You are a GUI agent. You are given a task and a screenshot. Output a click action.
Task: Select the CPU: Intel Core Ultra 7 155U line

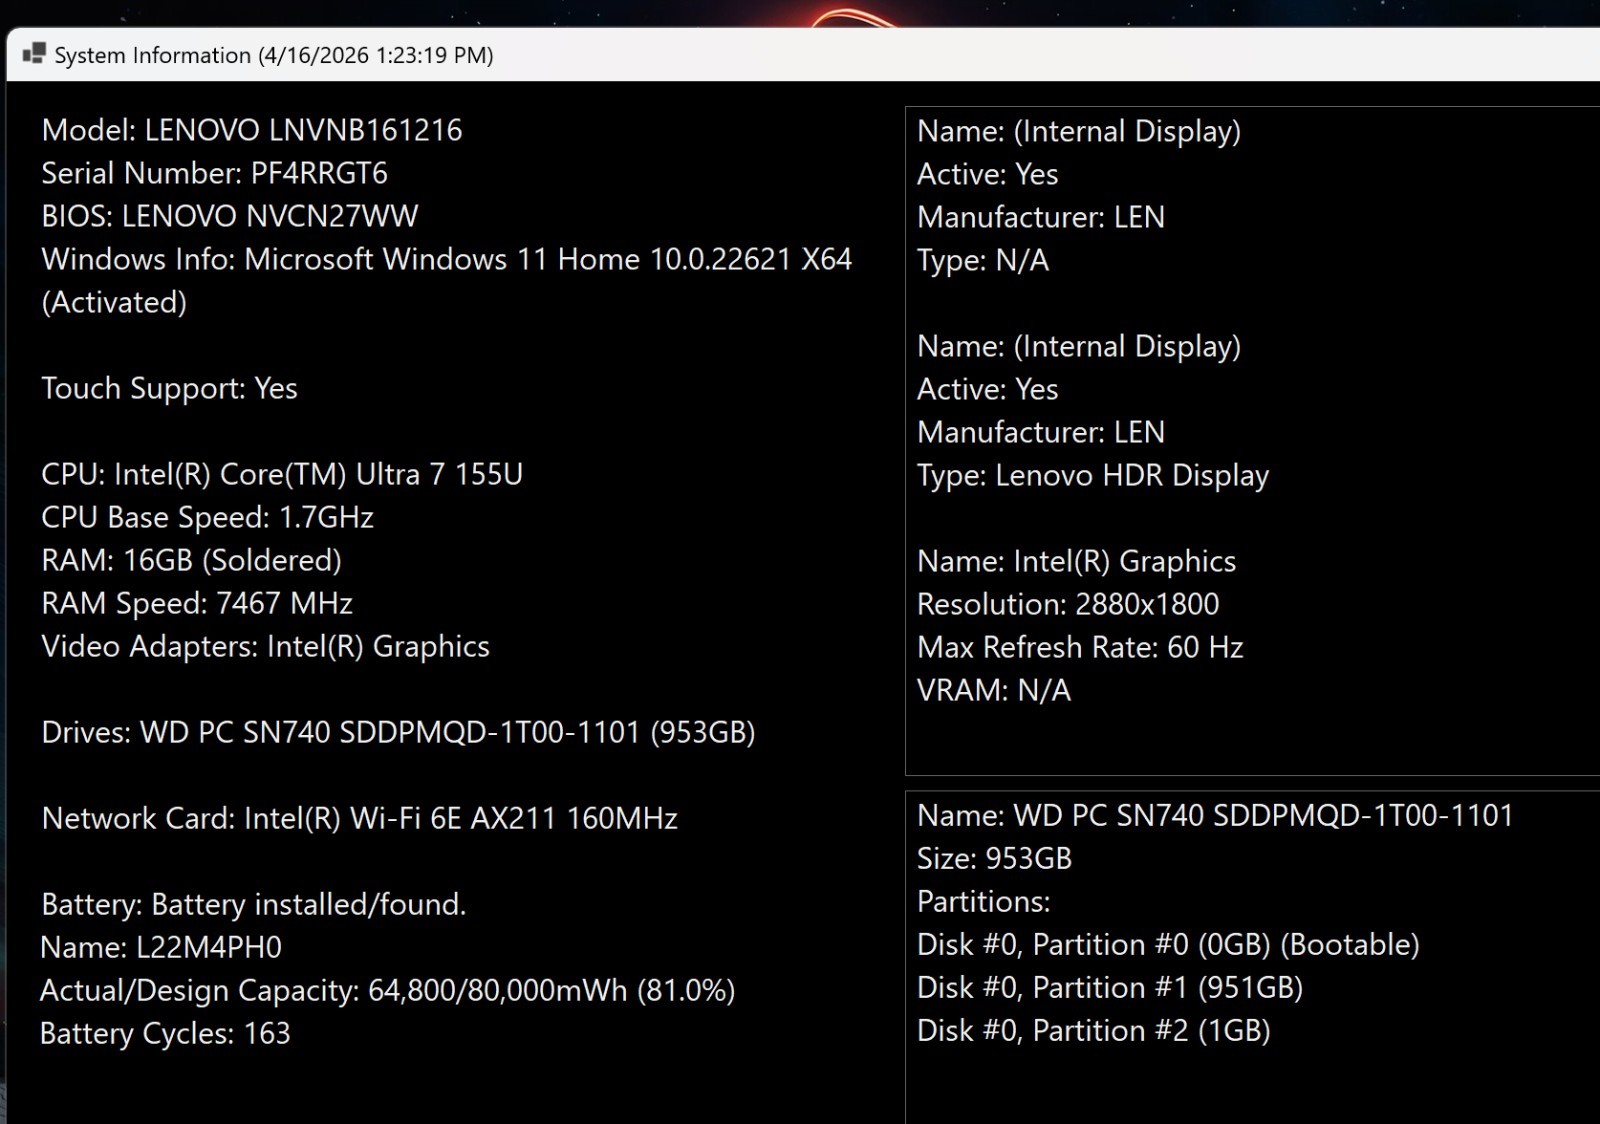pos(282,474)
